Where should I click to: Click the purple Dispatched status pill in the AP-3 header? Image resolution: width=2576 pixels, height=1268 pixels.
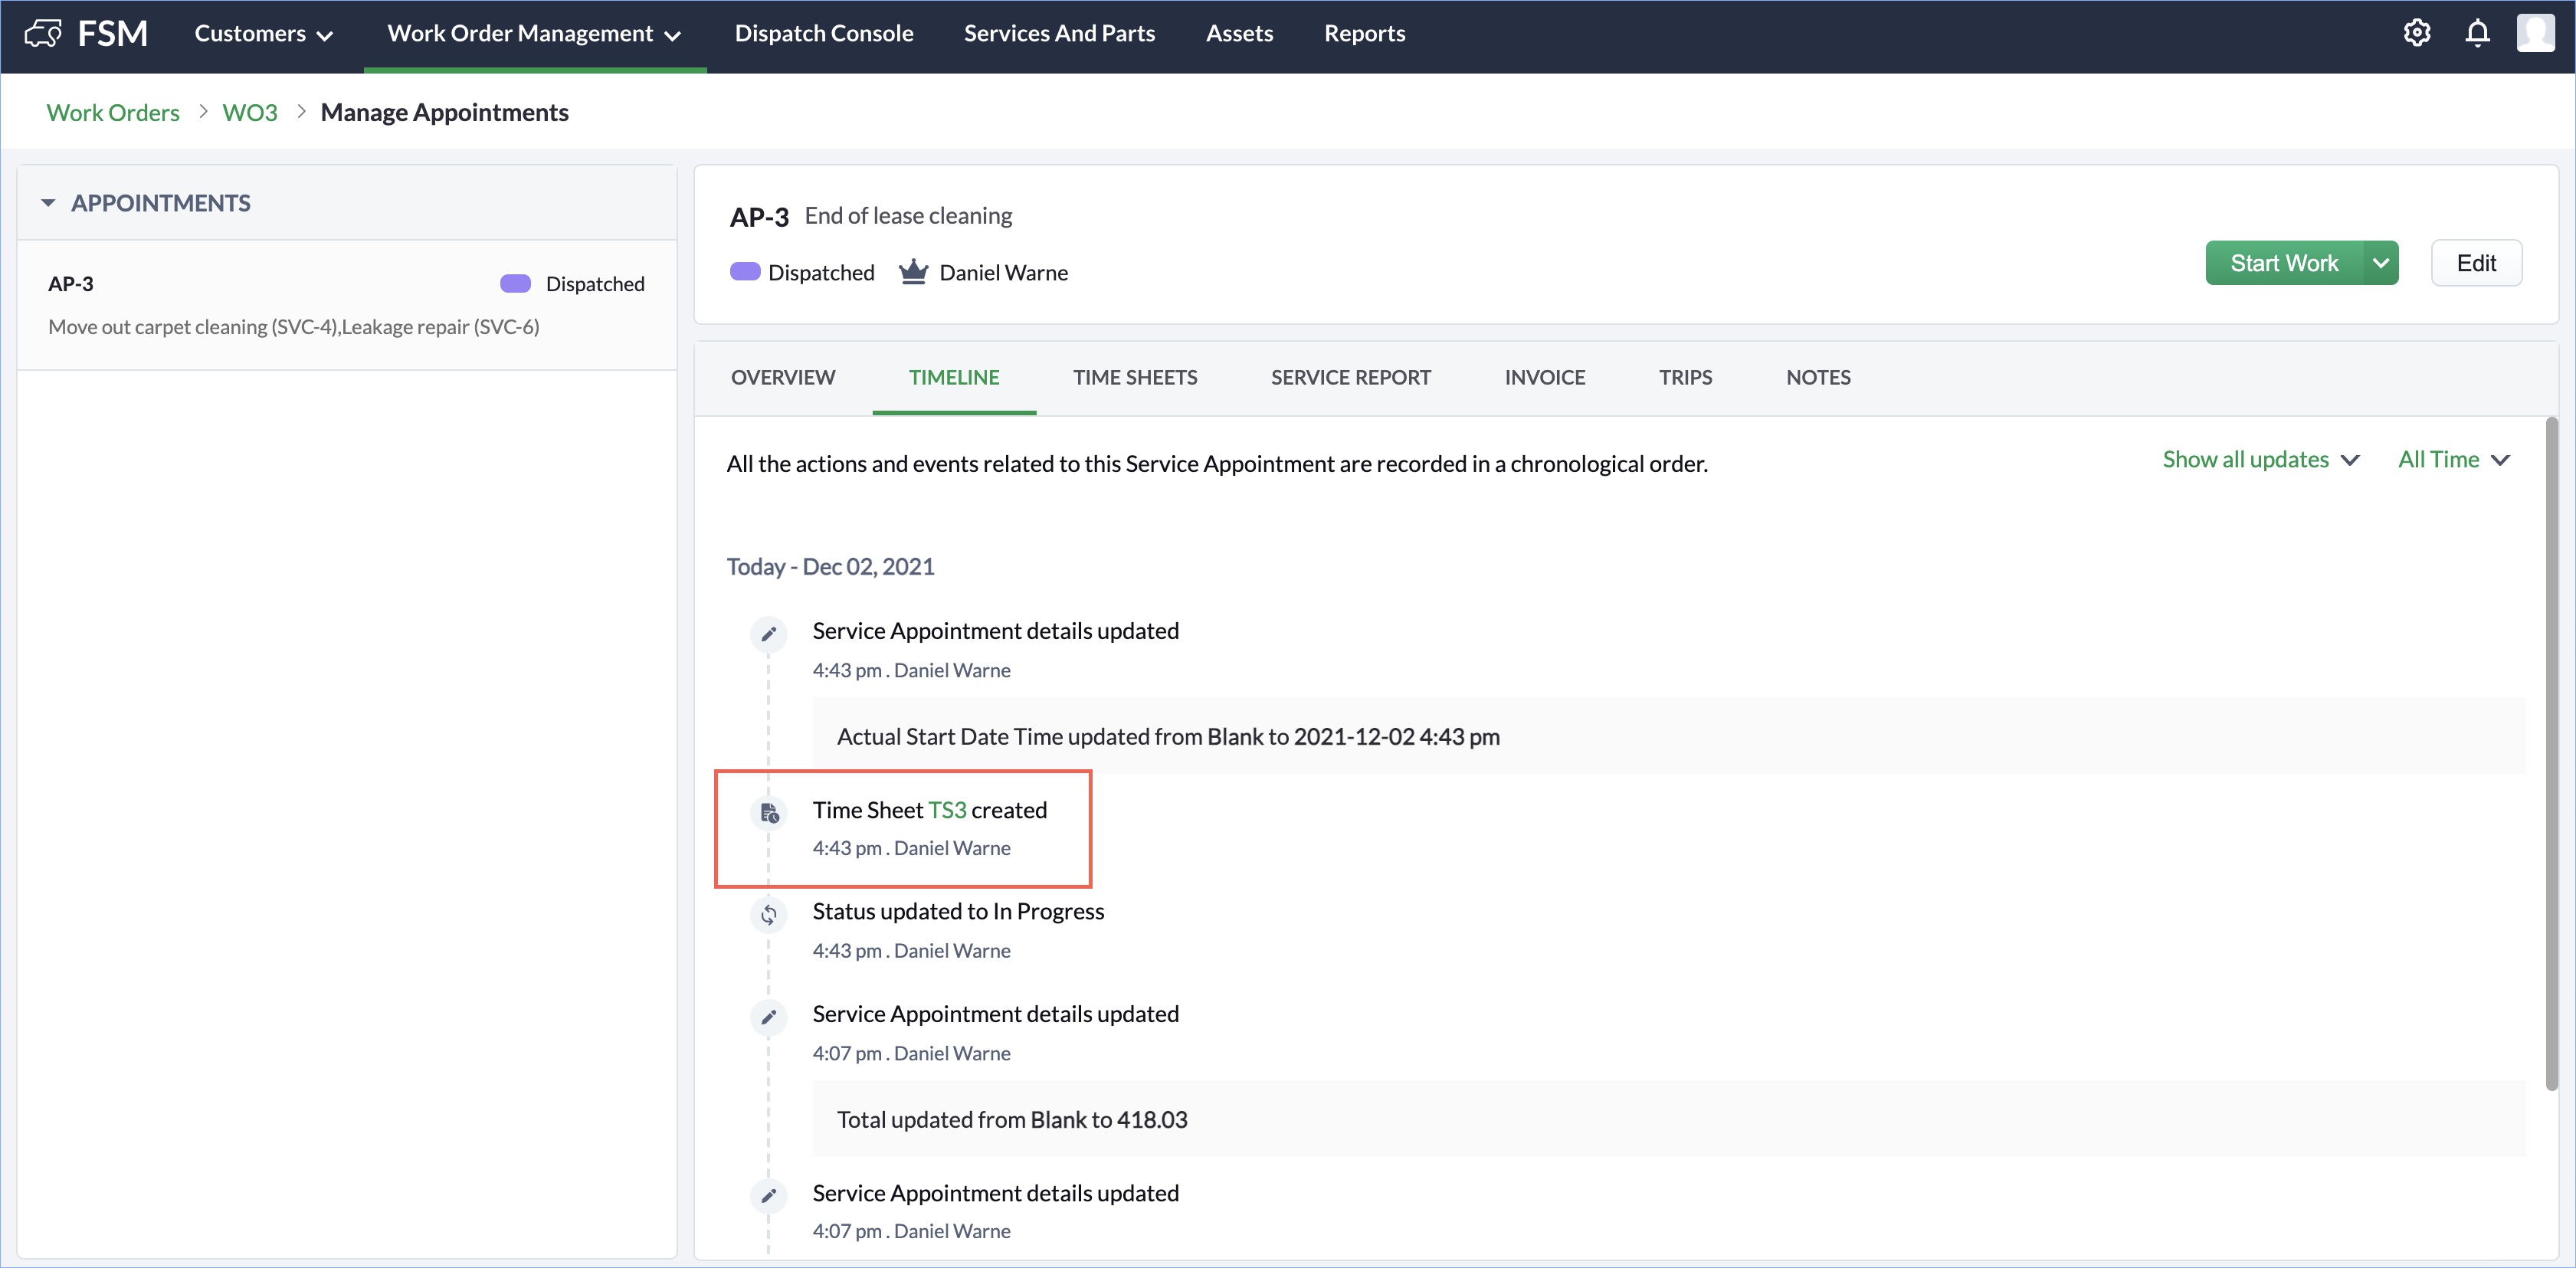pos(745,272)
